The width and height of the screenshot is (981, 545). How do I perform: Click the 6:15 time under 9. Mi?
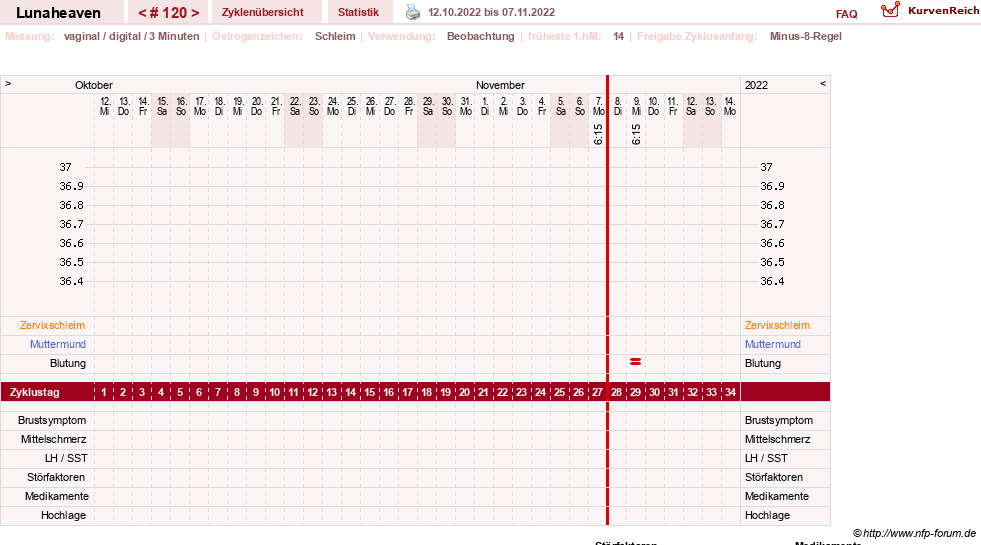[636, 134]
